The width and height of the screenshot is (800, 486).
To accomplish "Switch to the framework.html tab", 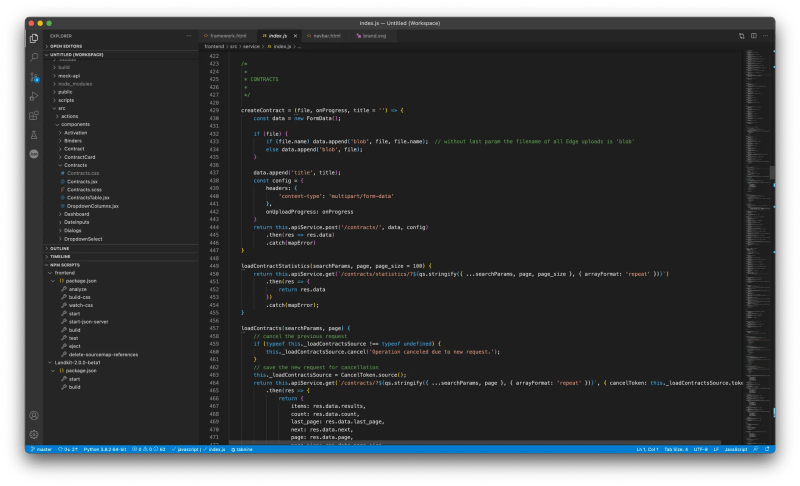I will [x=228, y=36].
